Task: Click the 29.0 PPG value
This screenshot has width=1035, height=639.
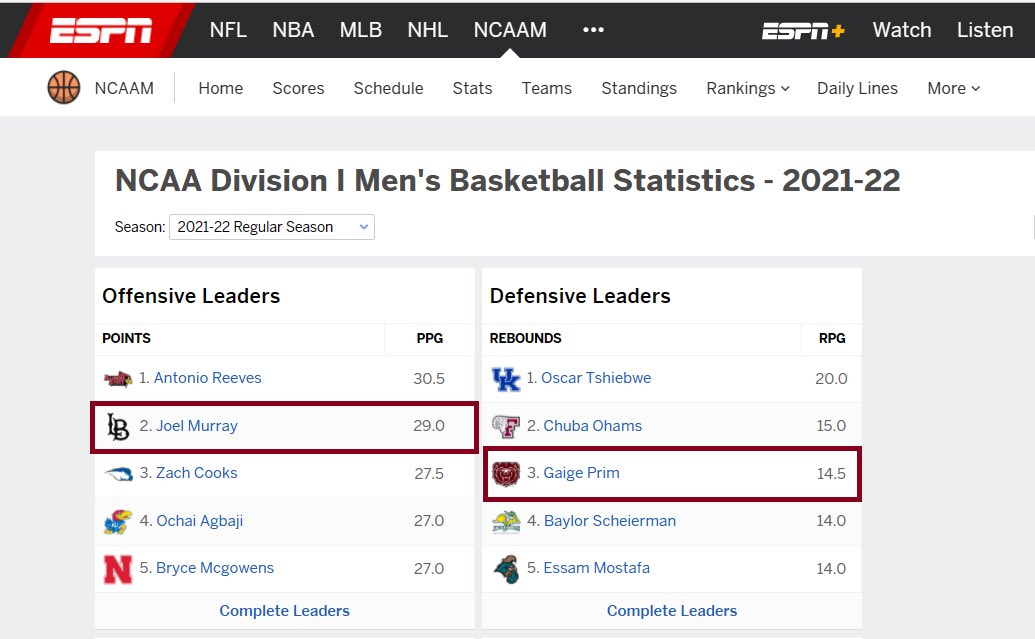Action: click(429, 426)
